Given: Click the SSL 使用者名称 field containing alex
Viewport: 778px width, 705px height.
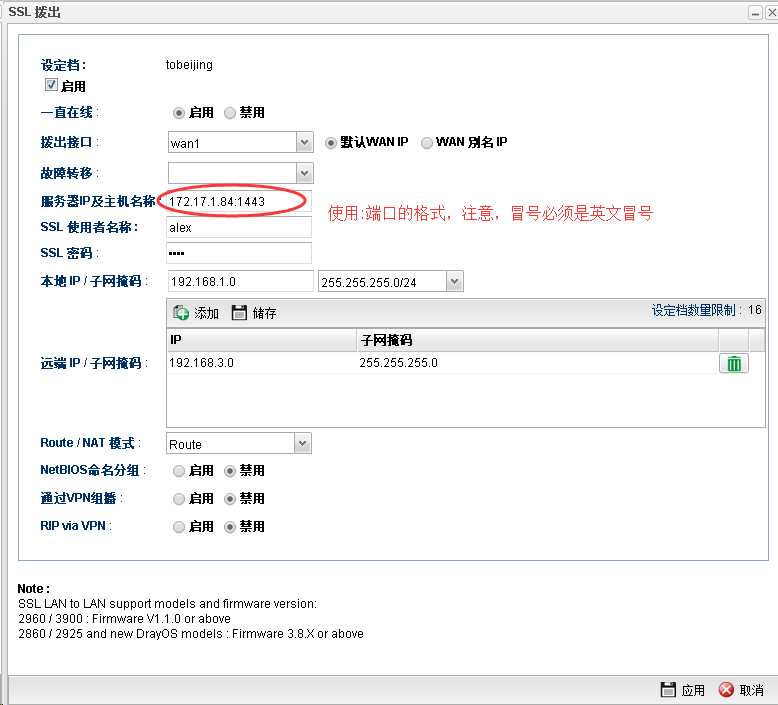Looking at the screenshot, I should 239,227.
